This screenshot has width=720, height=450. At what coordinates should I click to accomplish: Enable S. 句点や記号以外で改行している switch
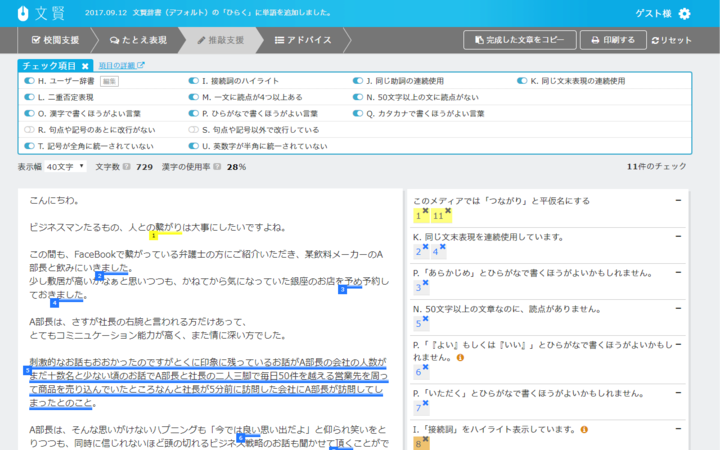(x=194, y=130)
